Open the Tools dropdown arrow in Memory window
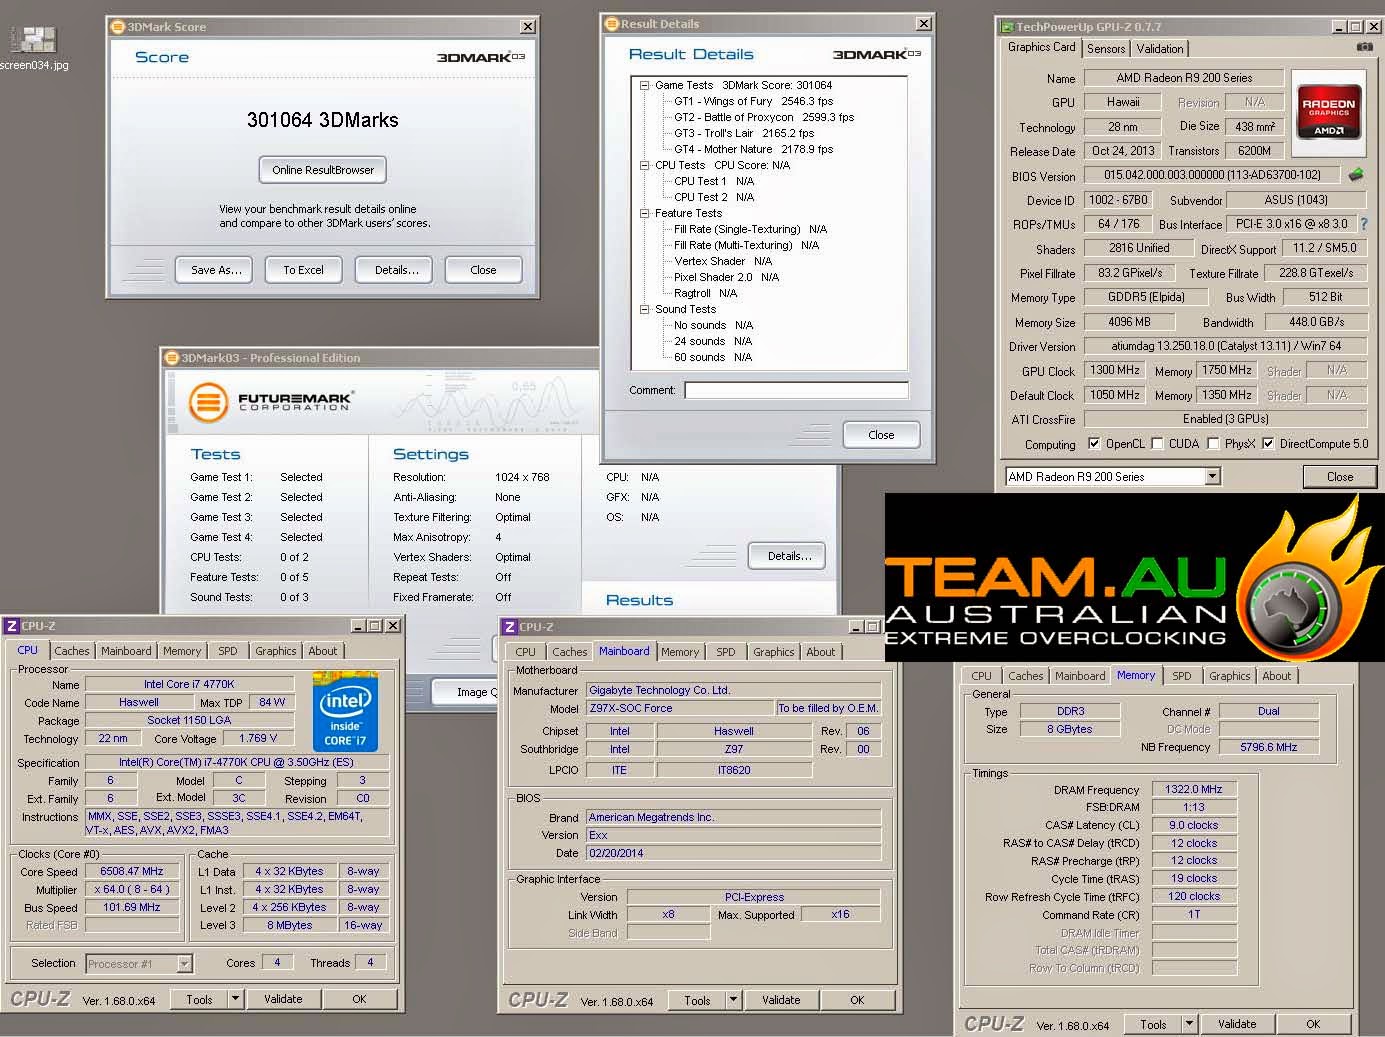 click(x=1190, y=1024)
